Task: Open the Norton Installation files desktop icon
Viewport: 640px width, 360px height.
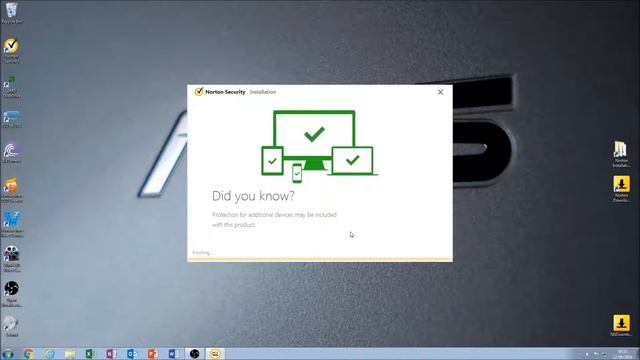Action: click(x=621, y=153)
